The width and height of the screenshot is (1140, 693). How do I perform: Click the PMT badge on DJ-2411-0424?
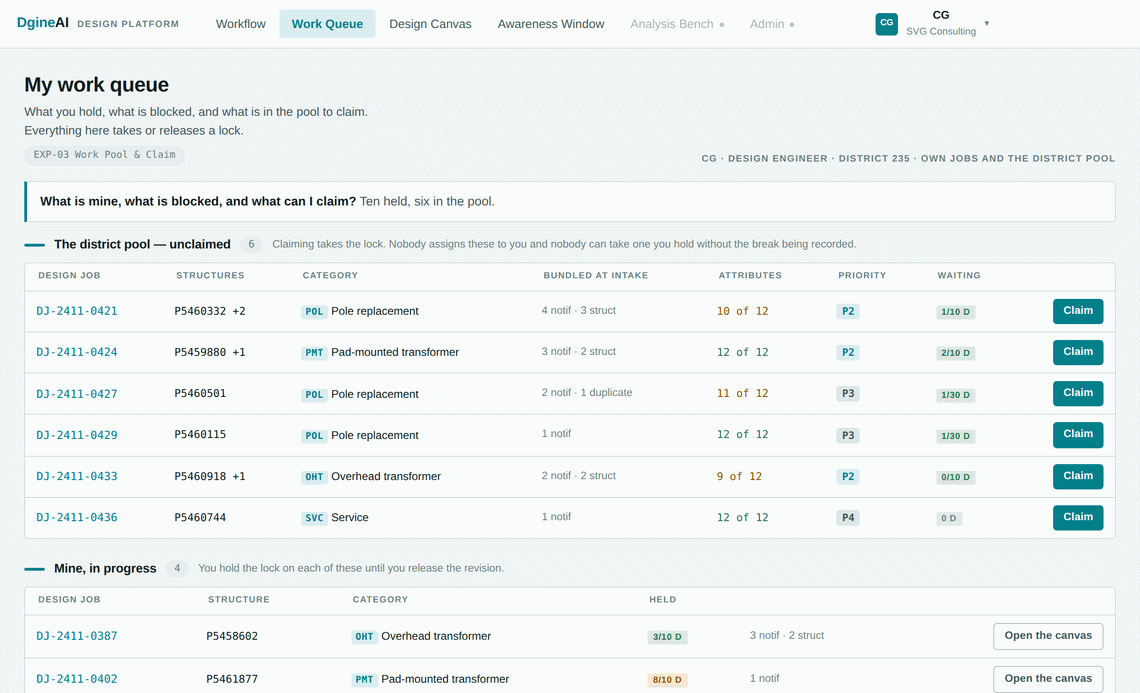tap(314, 353)
